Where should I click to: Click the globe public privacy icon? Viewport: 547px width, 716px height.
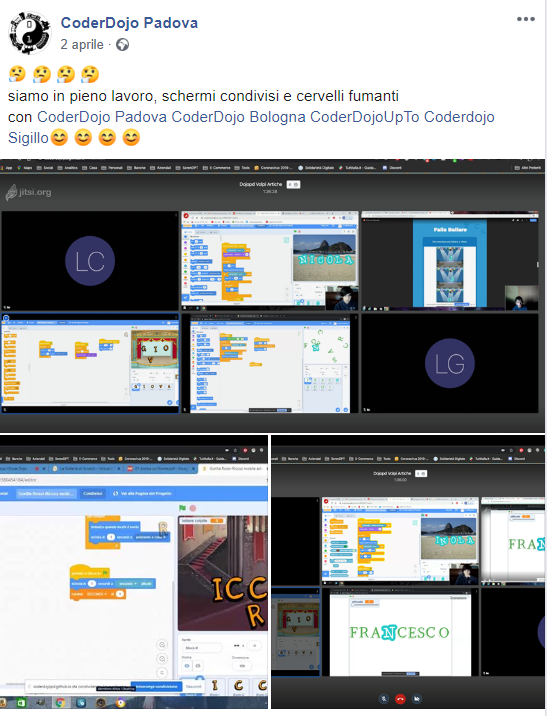[x=122, y=45]
